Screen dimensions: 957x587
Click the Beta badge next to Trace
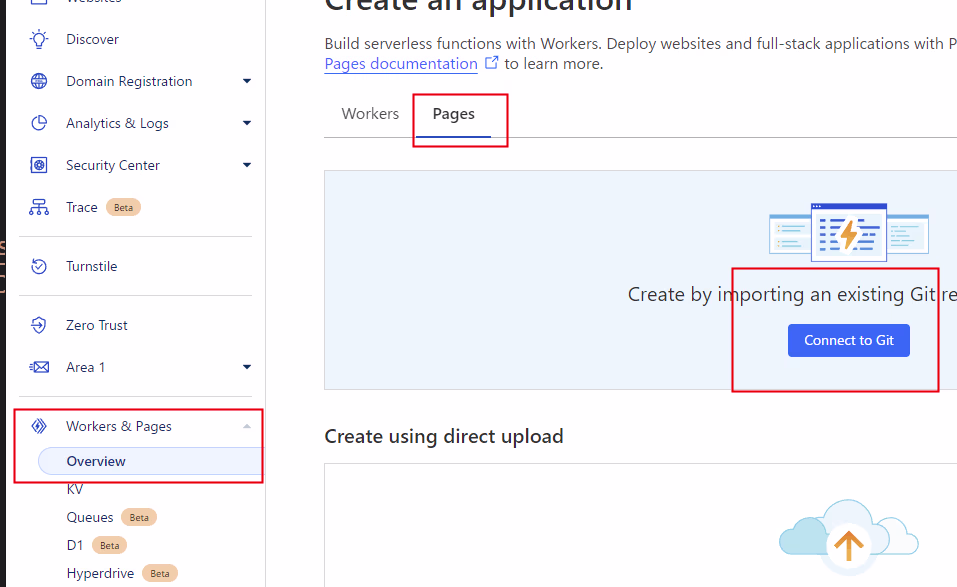[123, 207]
